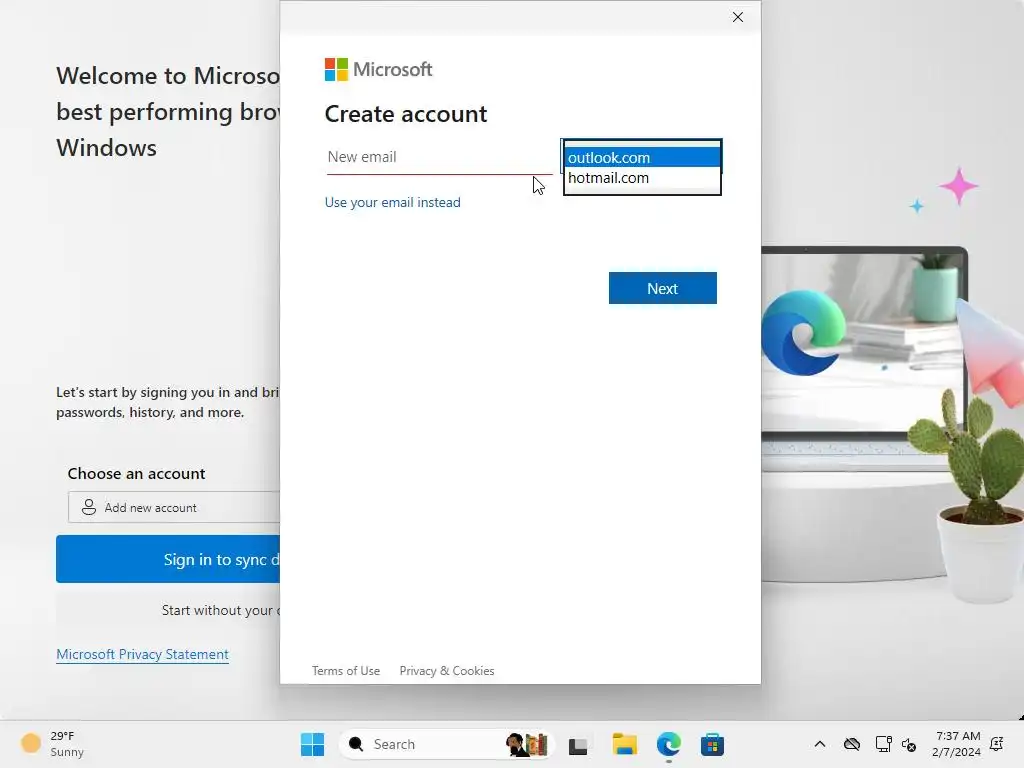Focus the New email input field
The height and width of the screenshot is (768, 1024).
(x=440, y=157)
